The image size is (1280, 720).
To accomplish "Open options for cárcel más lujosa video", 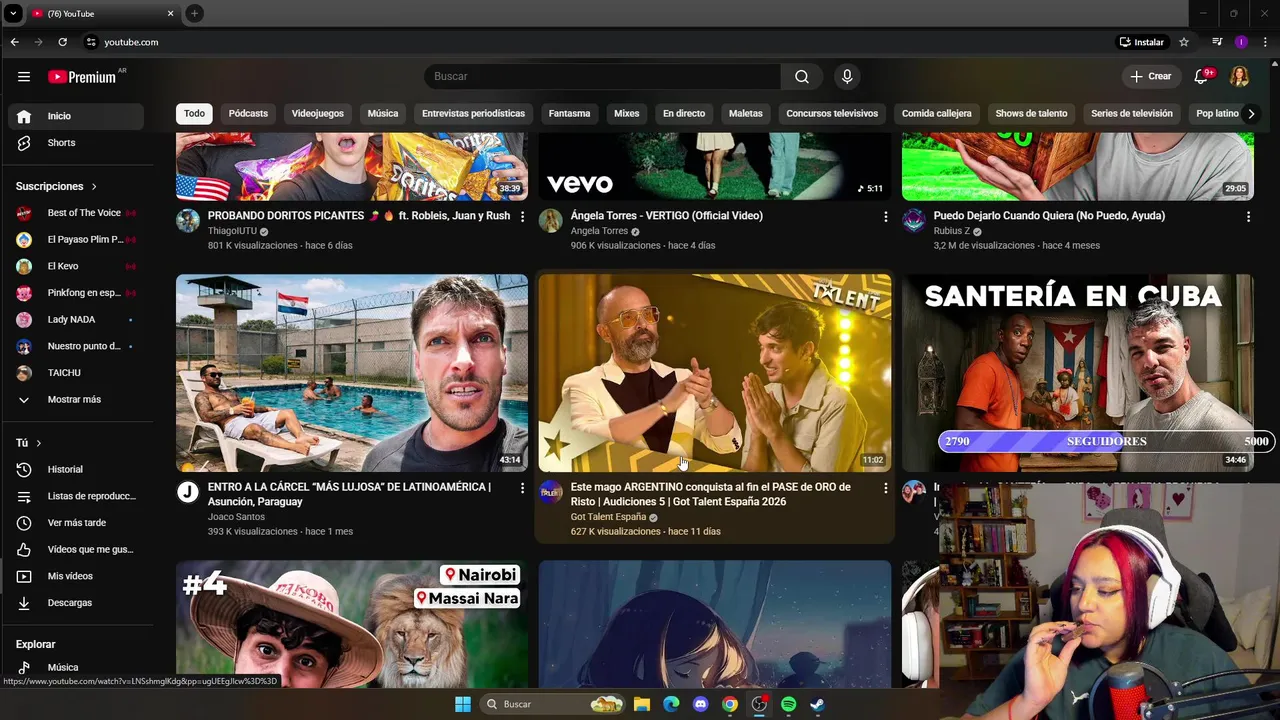I will tap(522, 488).
